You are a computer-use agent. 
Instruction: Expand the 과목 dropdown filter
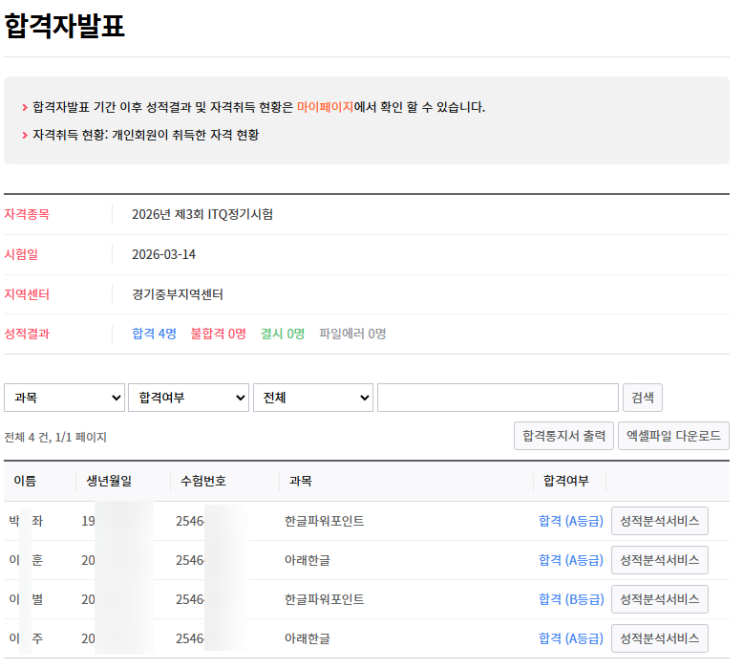point(64,397)
